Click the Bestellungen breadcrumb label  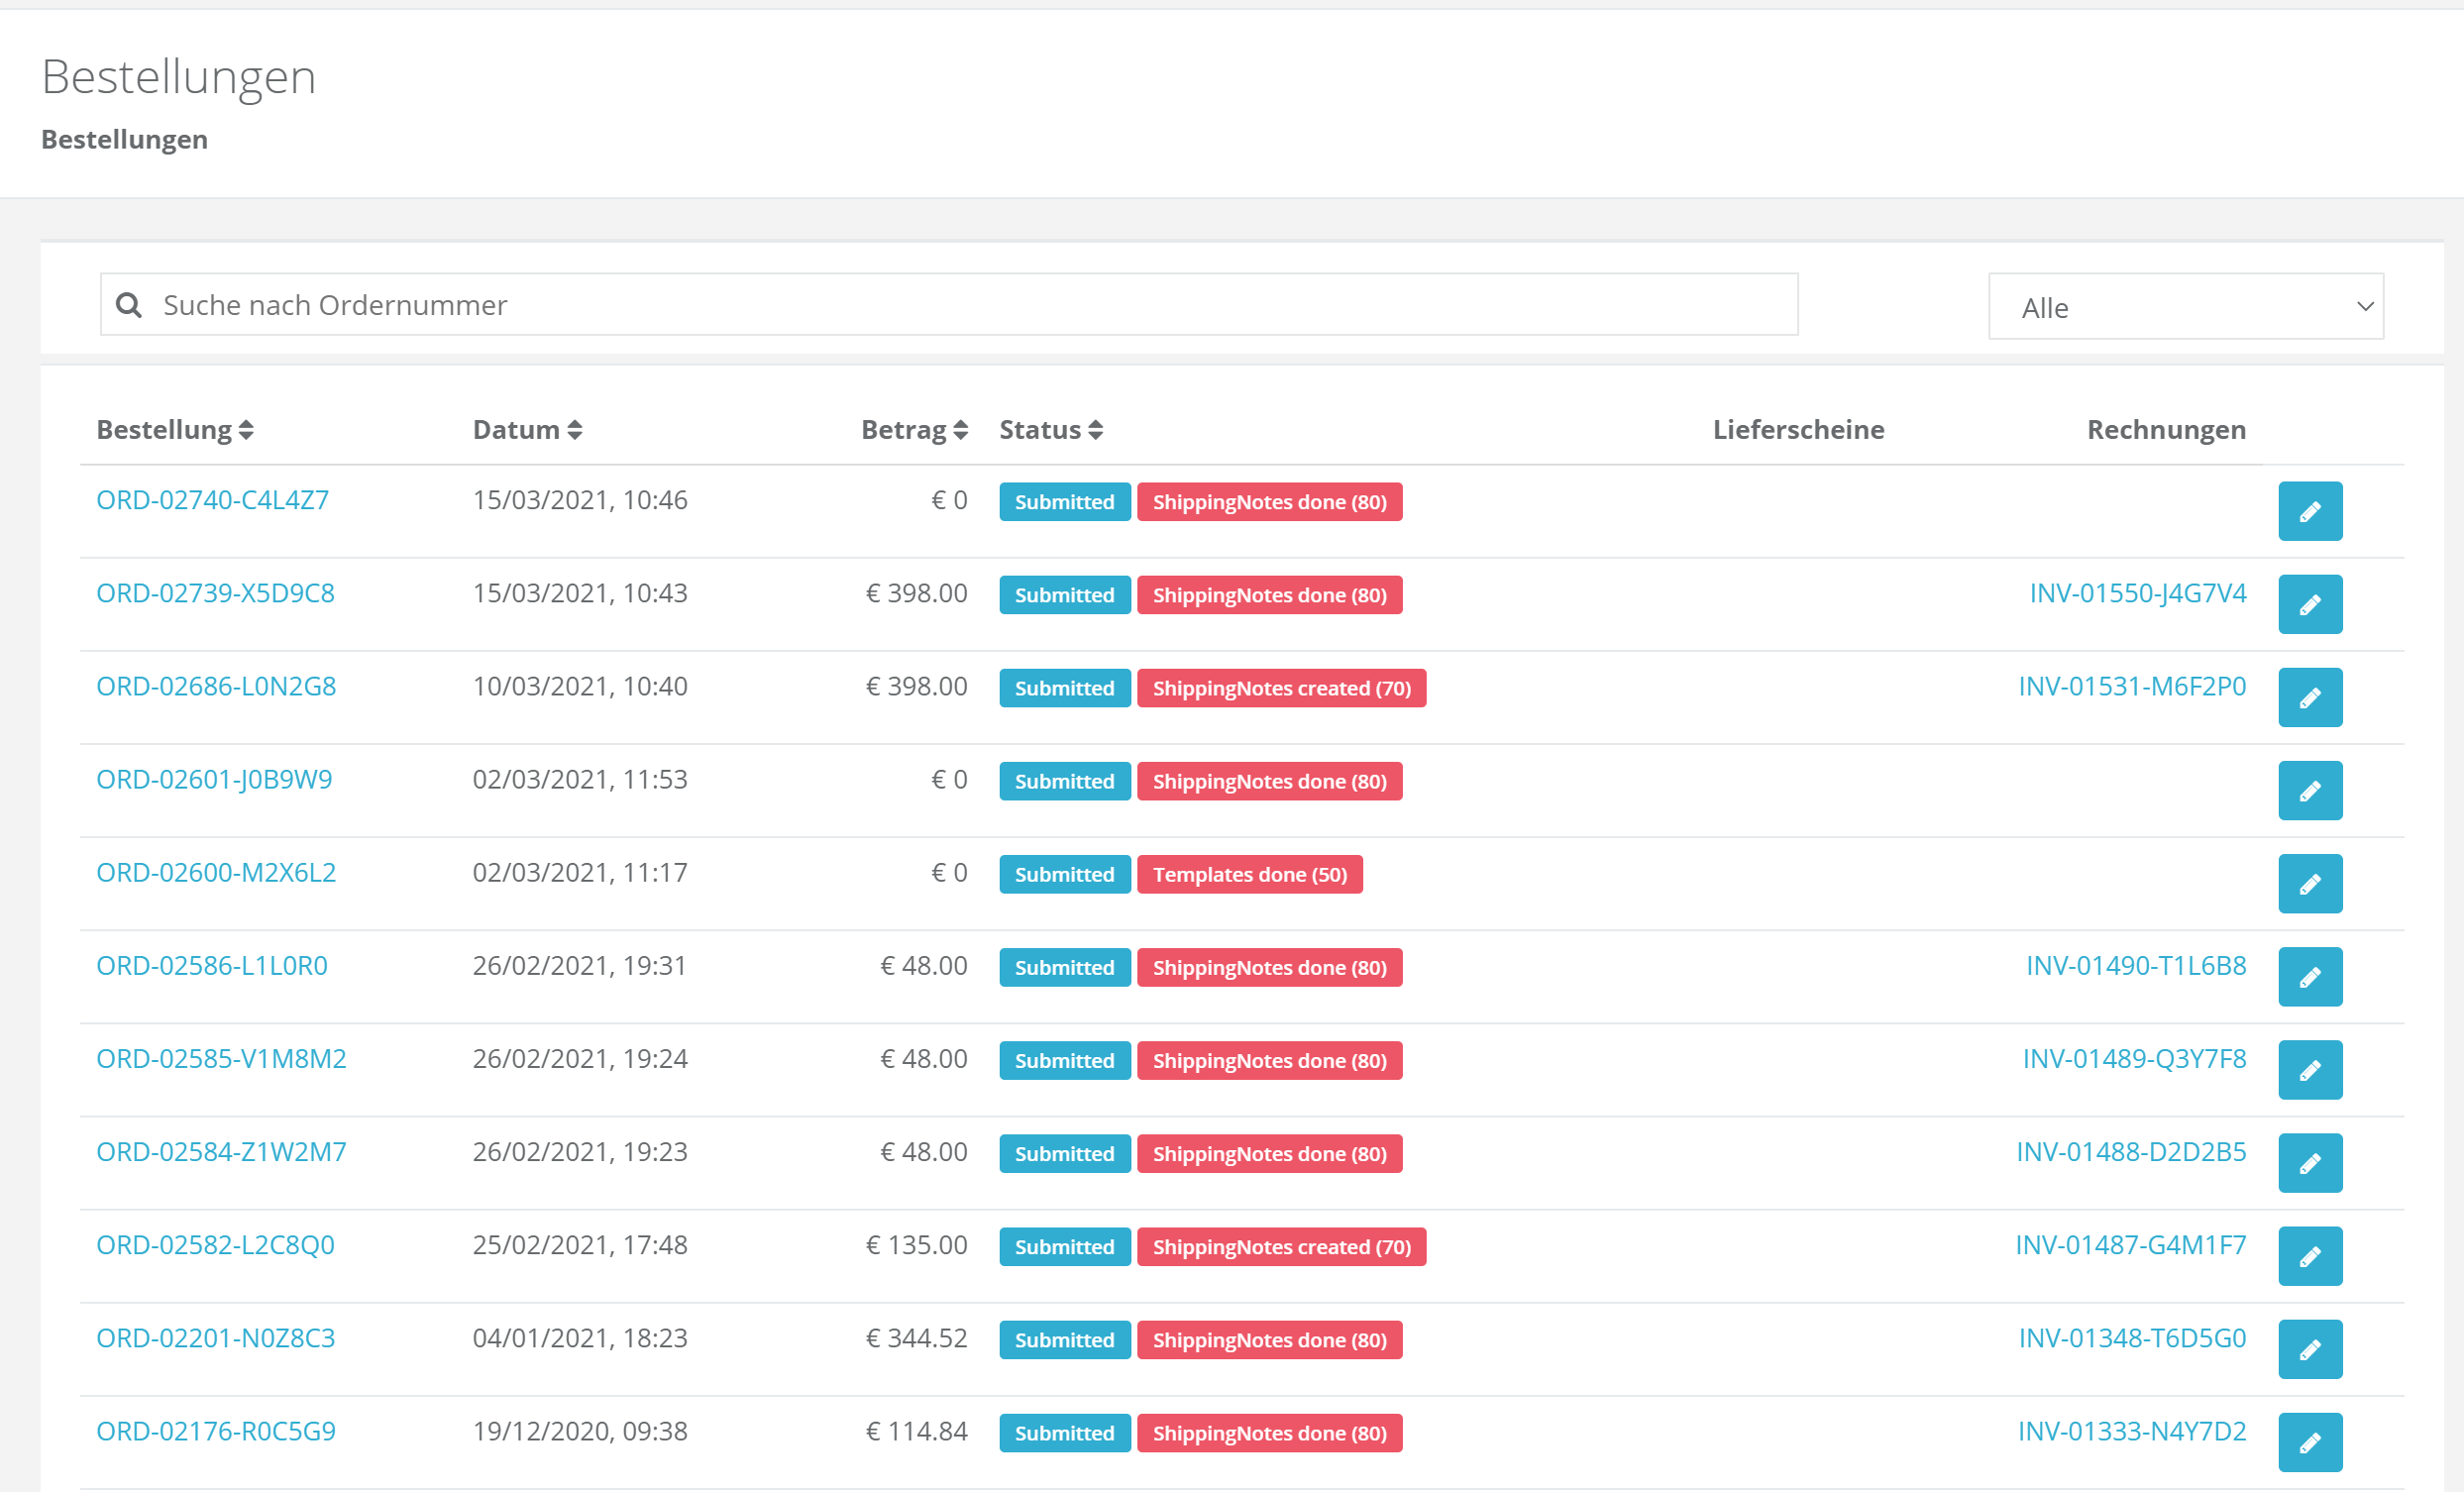coord(125,139)
